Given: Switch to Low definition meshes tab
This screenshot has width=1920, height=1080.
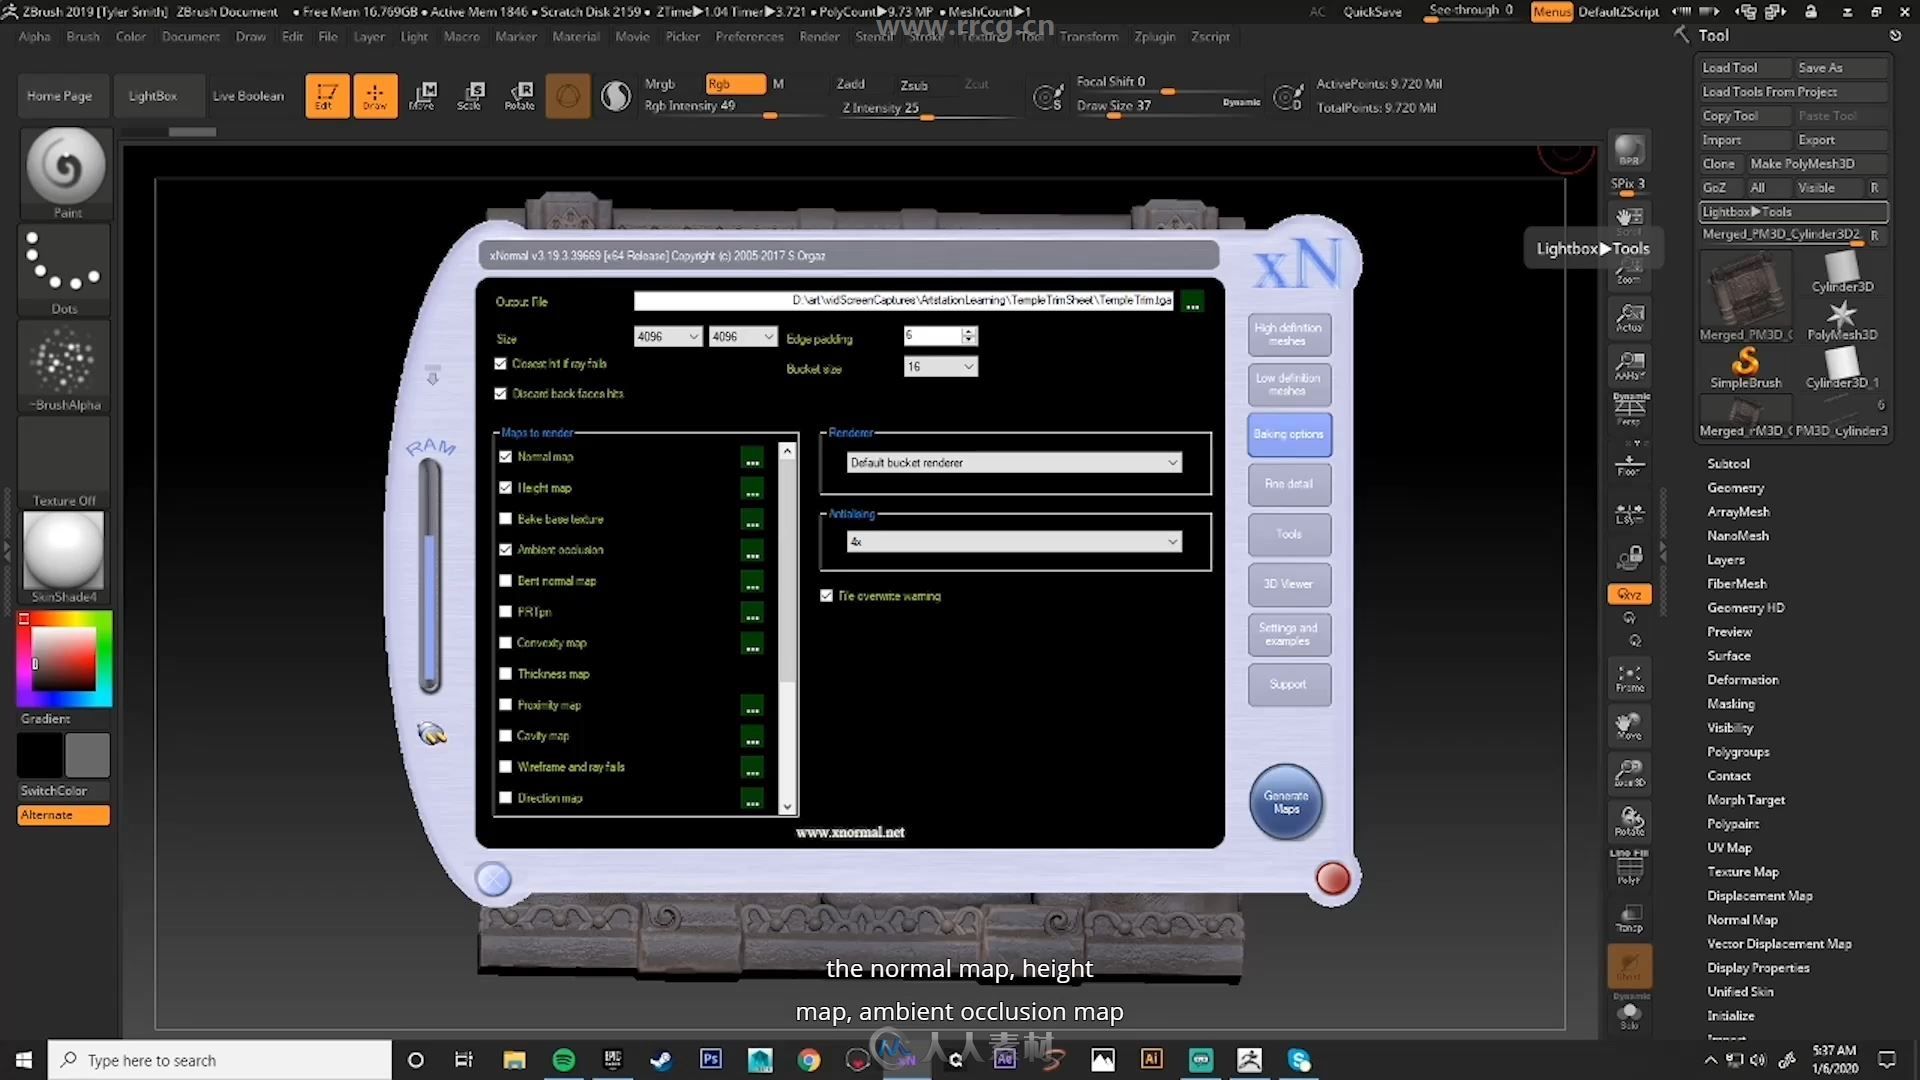Looking at the screenshot, I should click(1288, 385).
